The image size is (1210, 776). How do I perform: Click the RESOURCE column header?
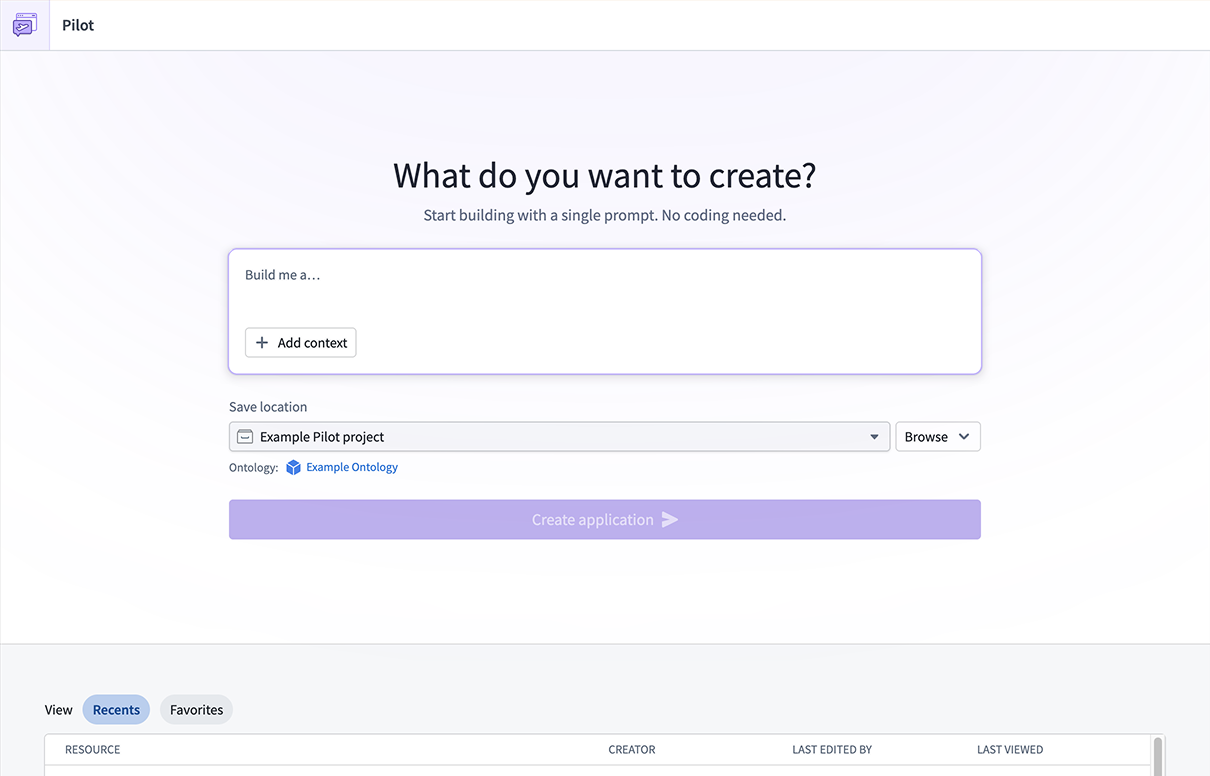tap(91, 749)
